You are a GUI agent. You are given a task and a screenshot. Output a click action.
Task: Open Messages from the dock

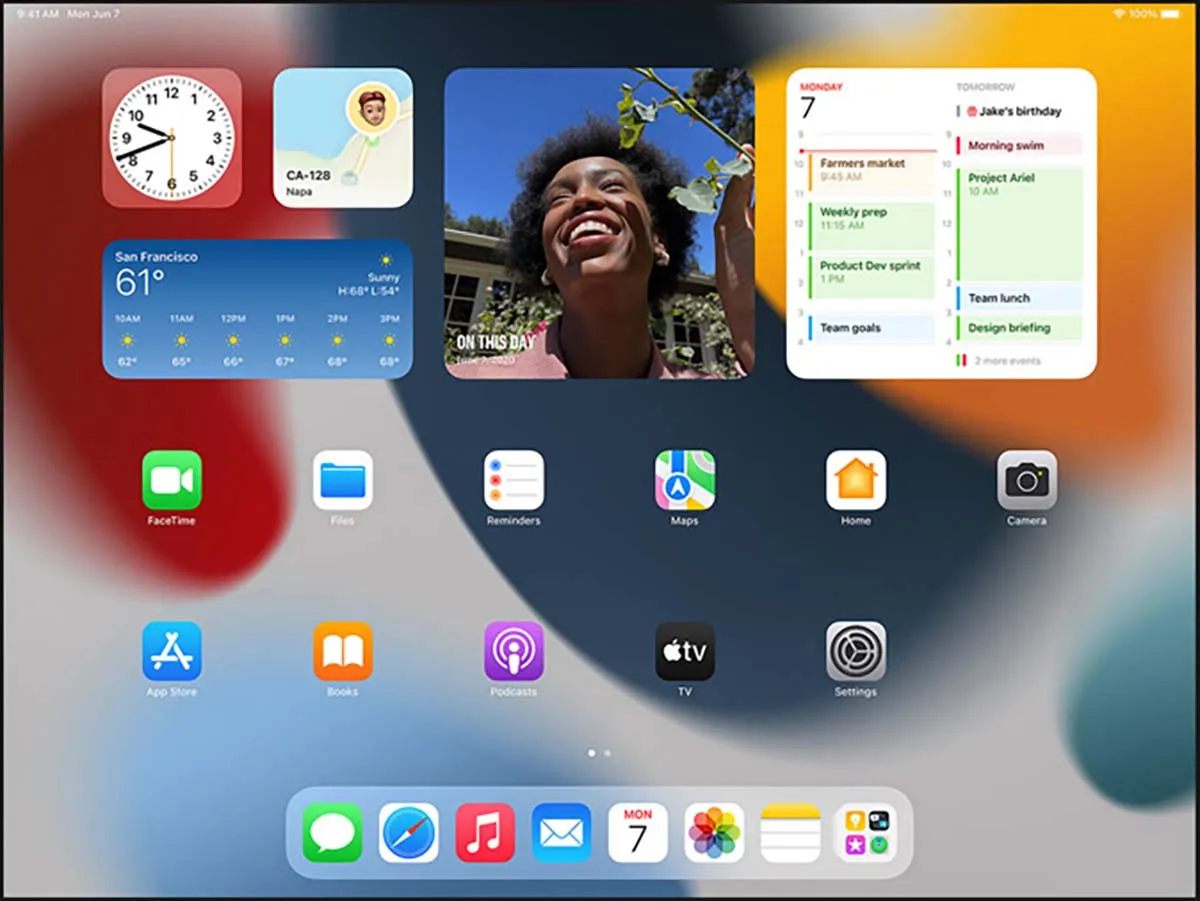pos(331,831)
